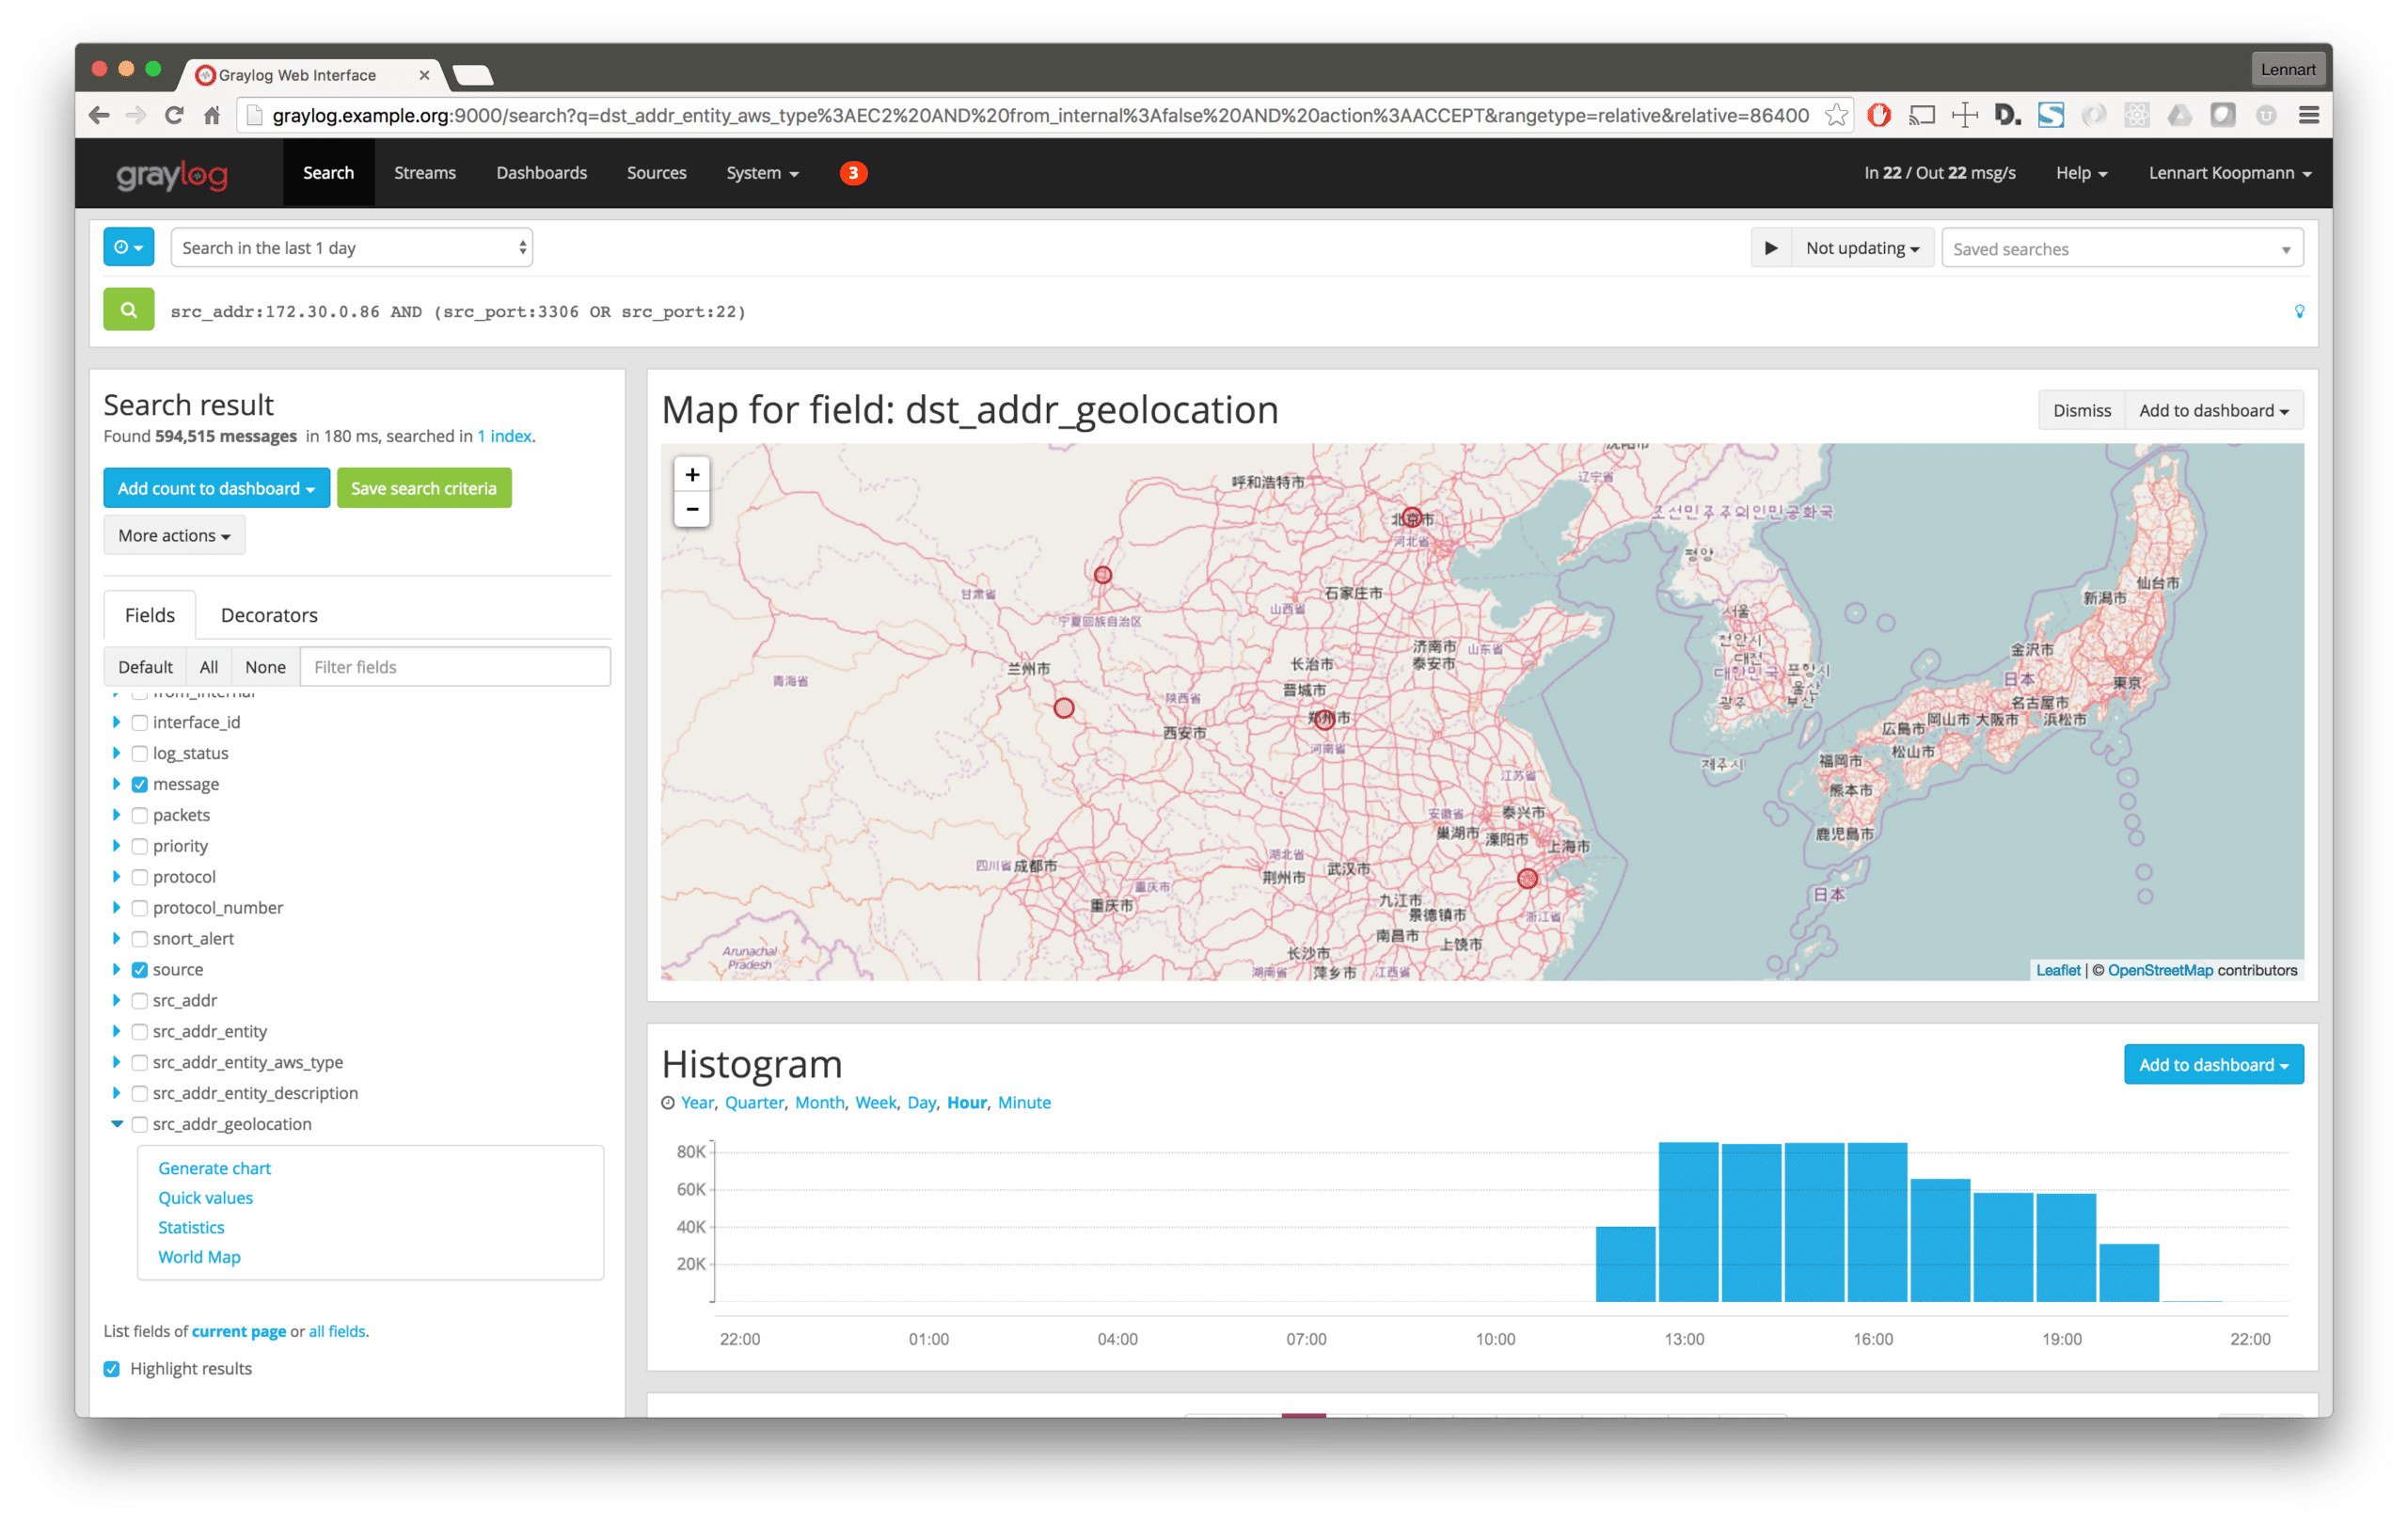Open the time range type clock button
This screenshot has height=1525, width=2408.
pyautogui.click(x=128, y=247)
